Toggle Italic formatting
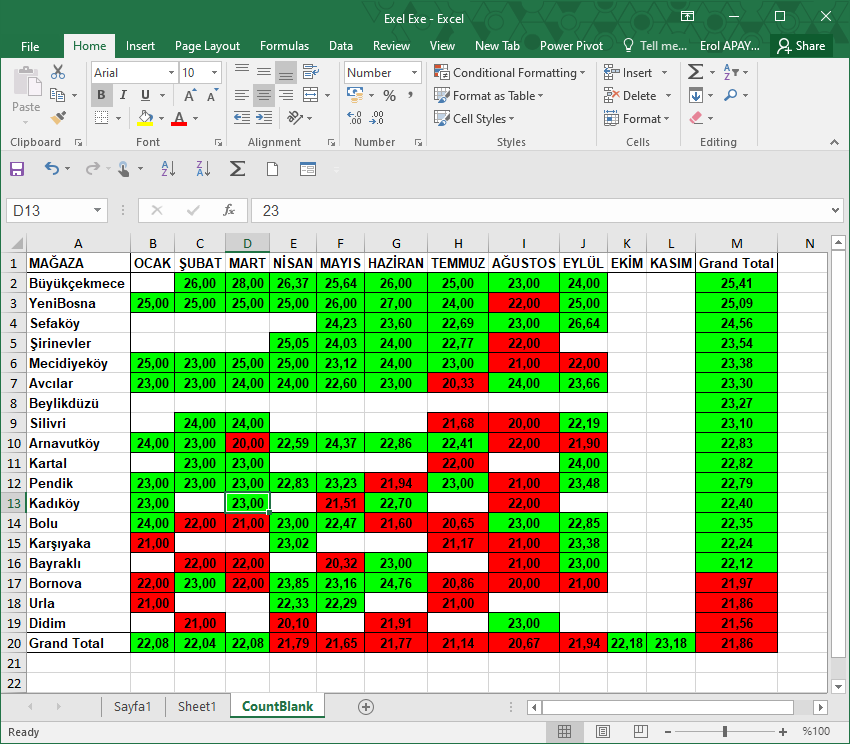Screen dimensions: 850x744 point(123,95)
